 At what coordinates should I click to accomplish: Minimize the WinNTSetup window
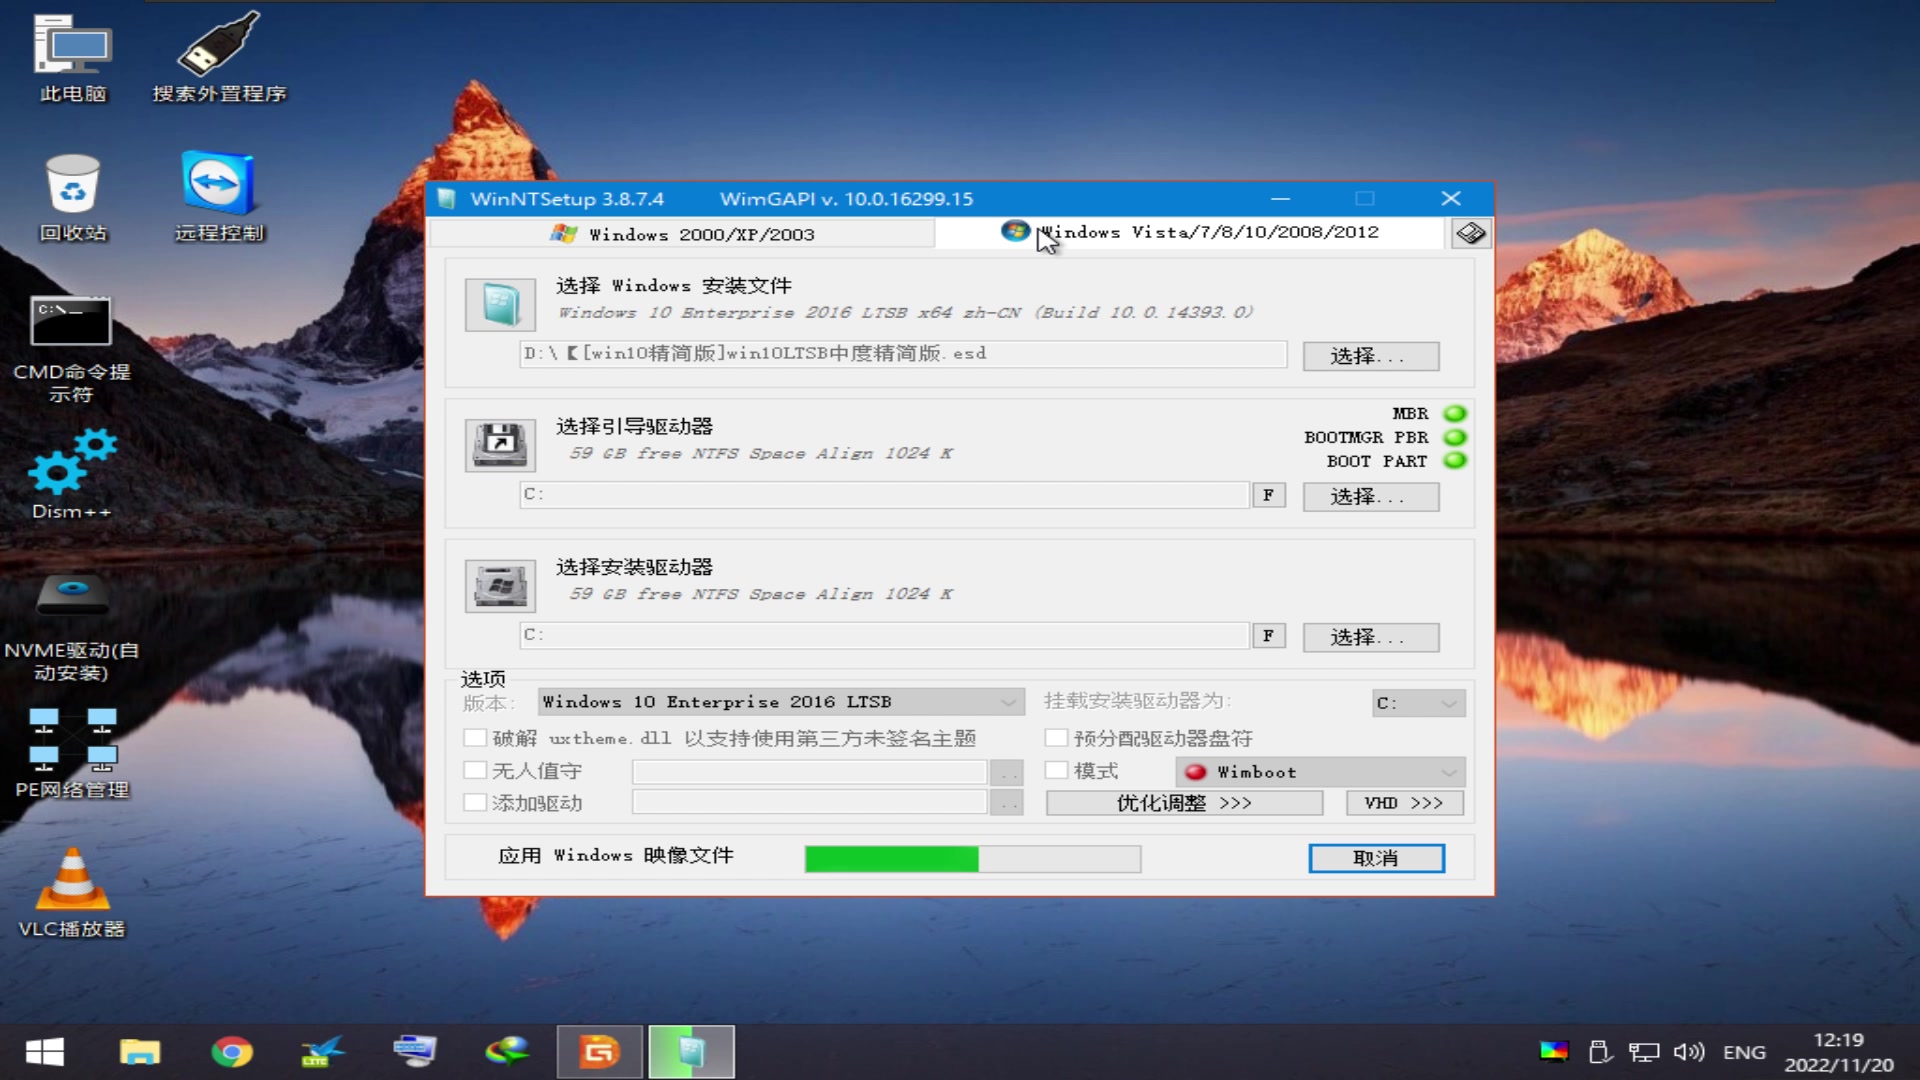click(x=1280, y=199)
